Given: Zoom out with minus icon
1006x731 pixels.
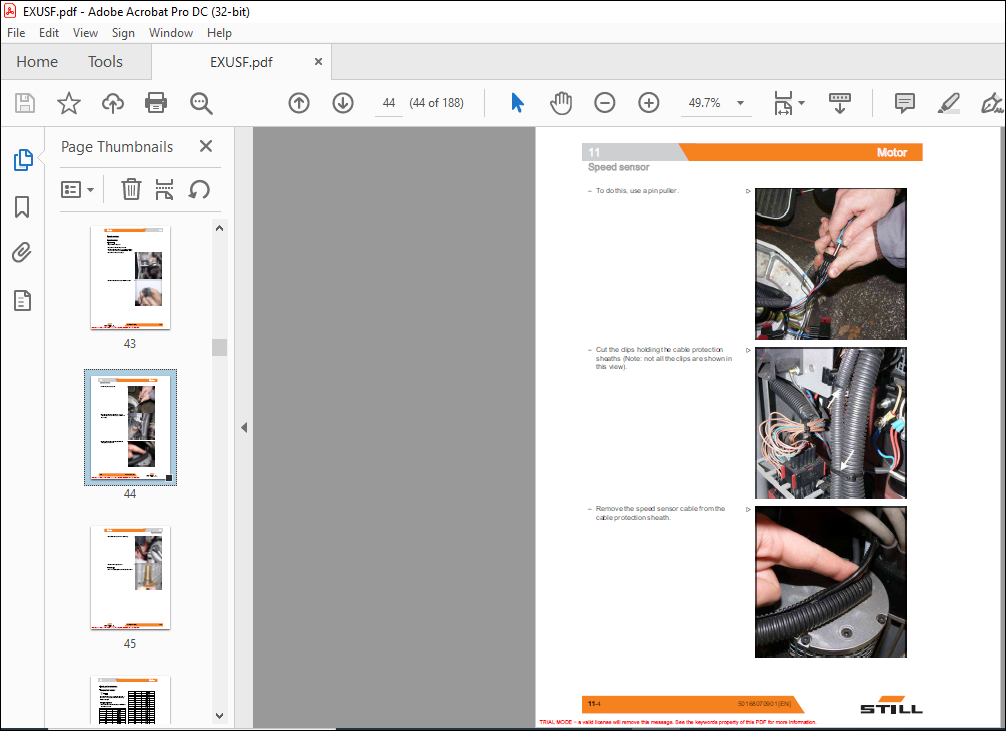Looking at the screenshot, I should (604, 103).
